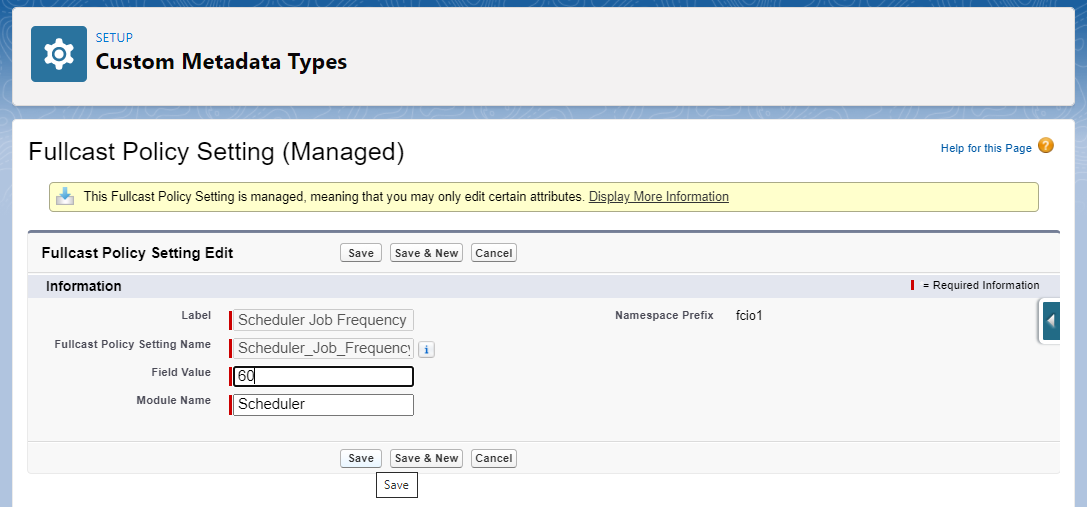The width and height of the screenshot is (1087, 507).
Task: Click the bottom Cancel button
Action: pos(494,458)
